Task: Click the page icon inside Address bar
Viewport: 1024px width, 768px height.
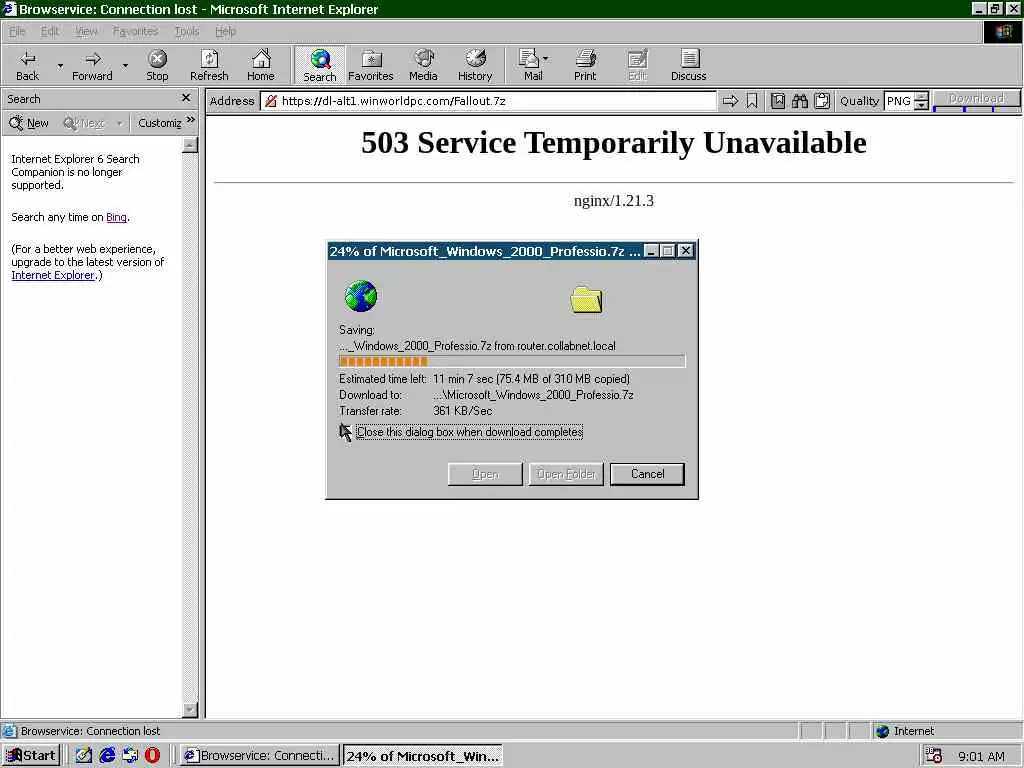Action: pyautogui.click(x=271, y=101)
